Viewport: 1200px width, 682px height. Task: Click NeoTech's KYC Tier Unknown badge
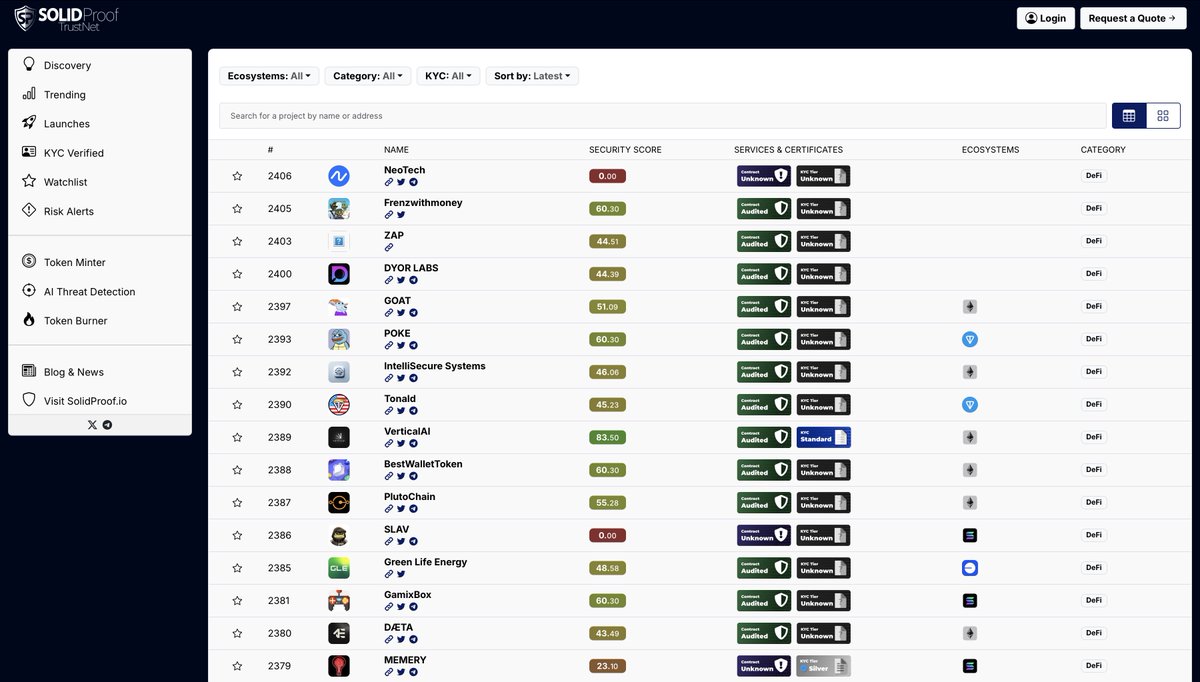point(823,176)
